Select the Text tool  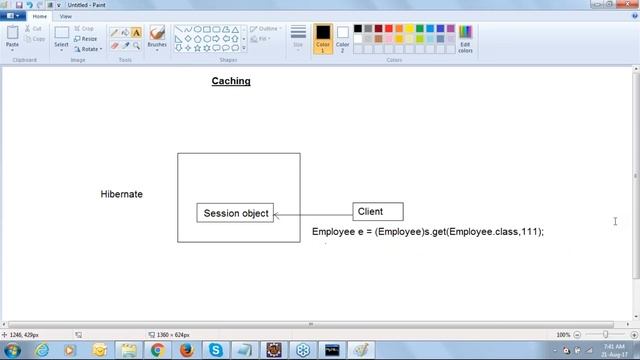(136, 33)
